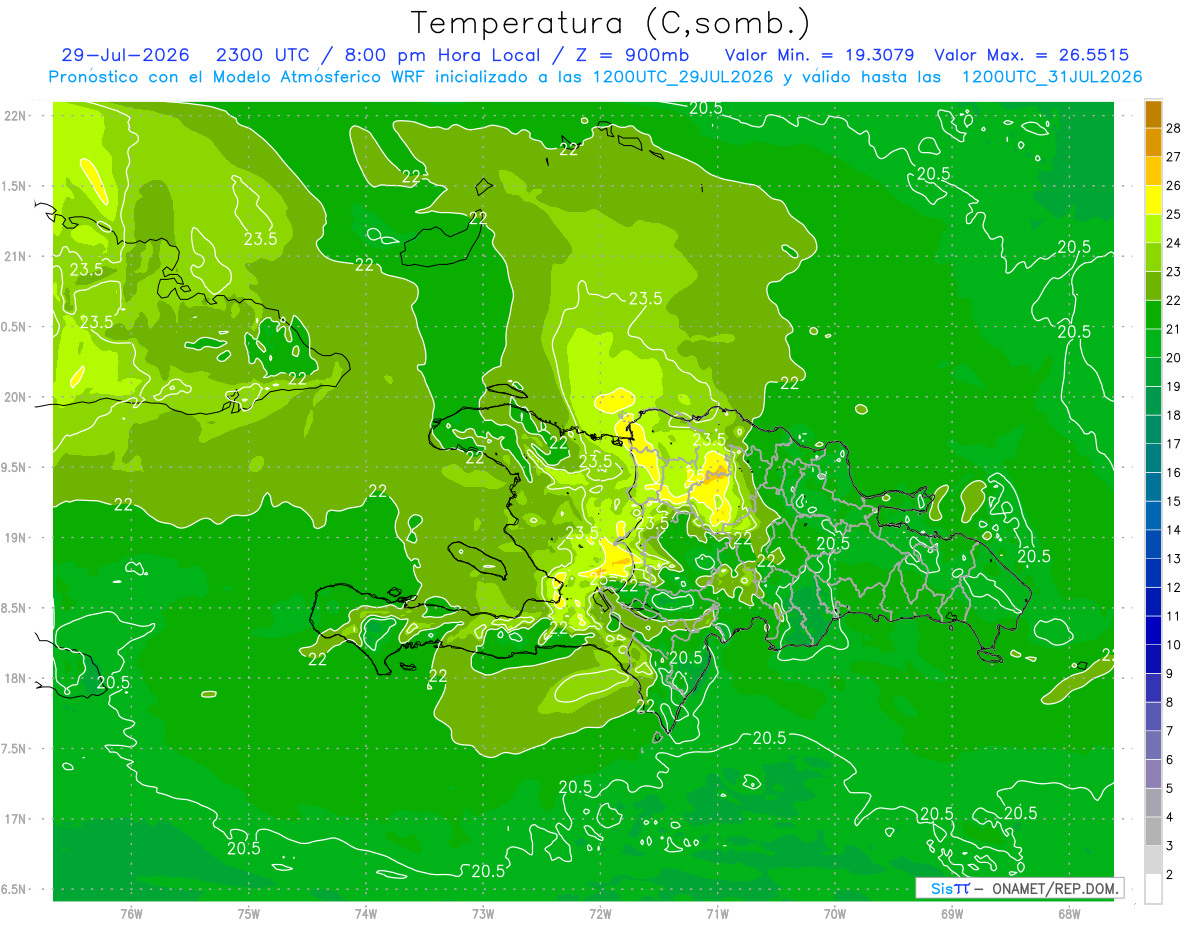The height and width of the screenshot is (927, 1200).
Task: Click the "2300 UTC" time label
Action: coord(265,55)
